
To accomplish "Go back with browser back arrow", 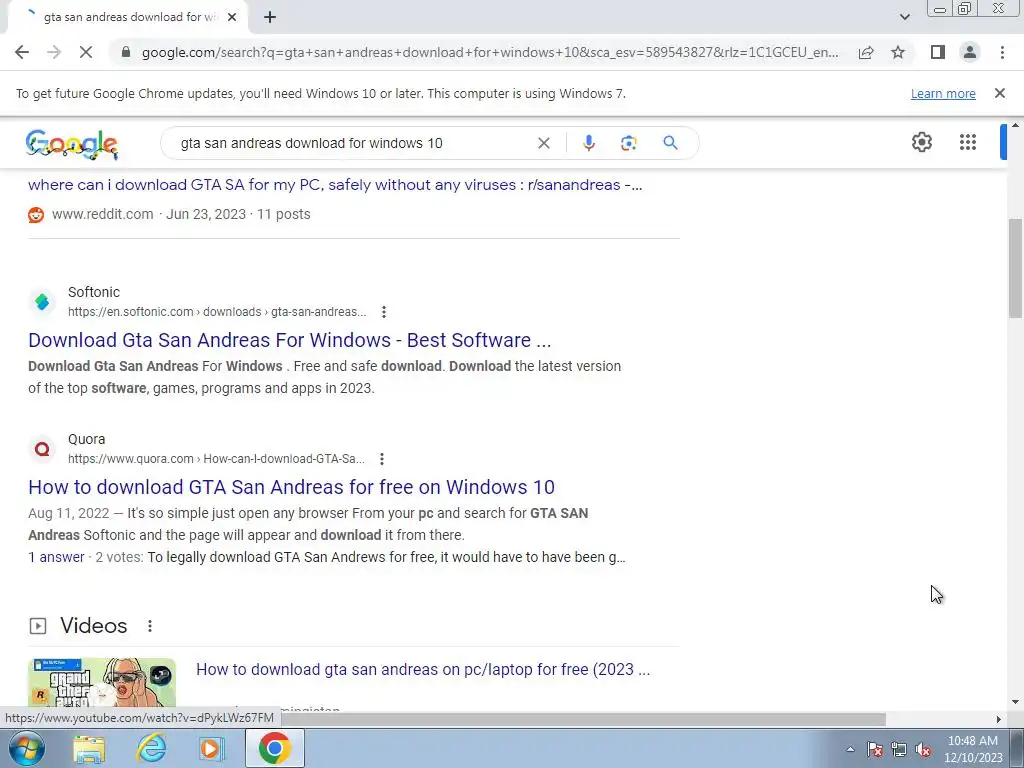I will [22, 52].
